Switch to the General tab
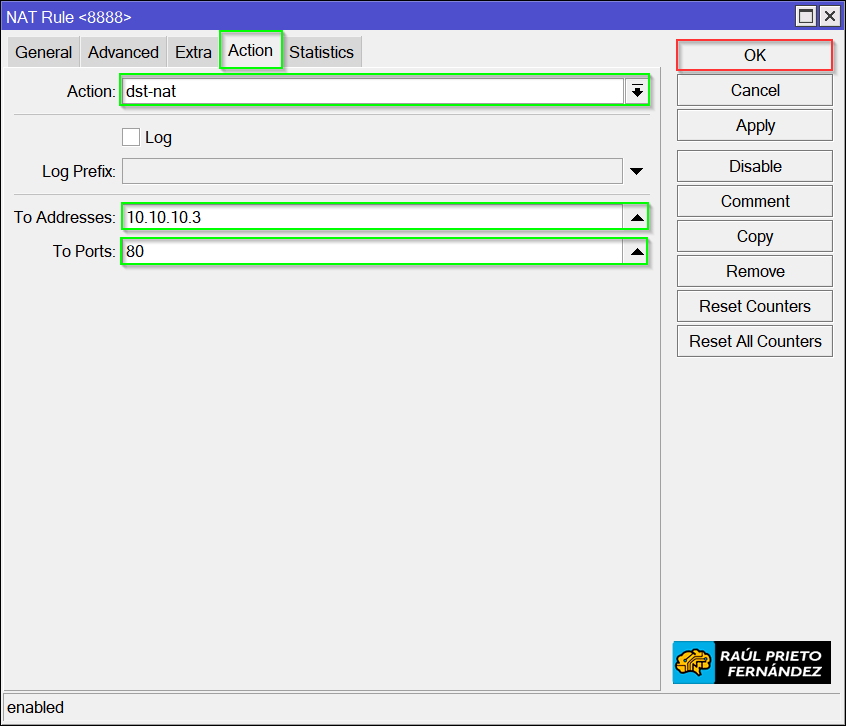Viewport: 846px width, 726px height. point(44,53)
